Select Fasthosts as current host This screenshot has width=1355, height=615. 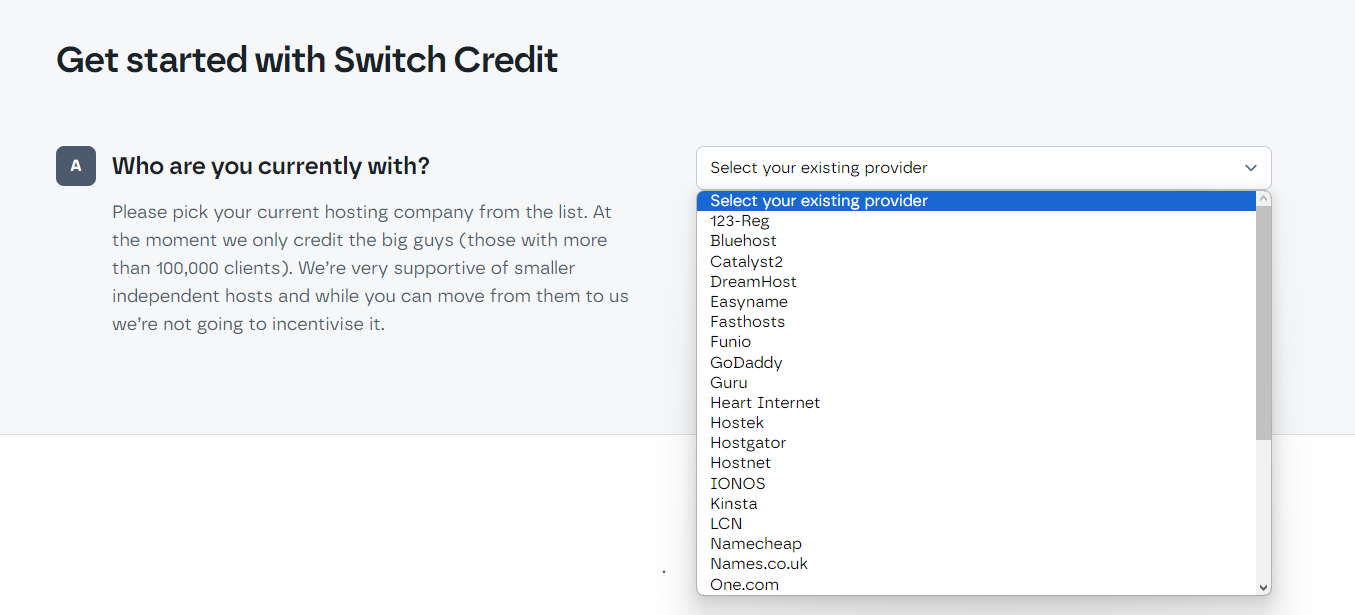pos(976,322)
